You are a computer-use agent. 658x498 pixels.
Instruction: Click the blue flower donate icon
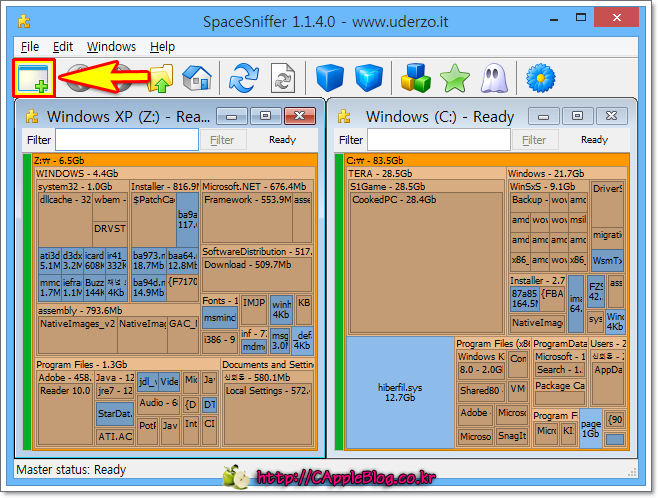(540, 78)
